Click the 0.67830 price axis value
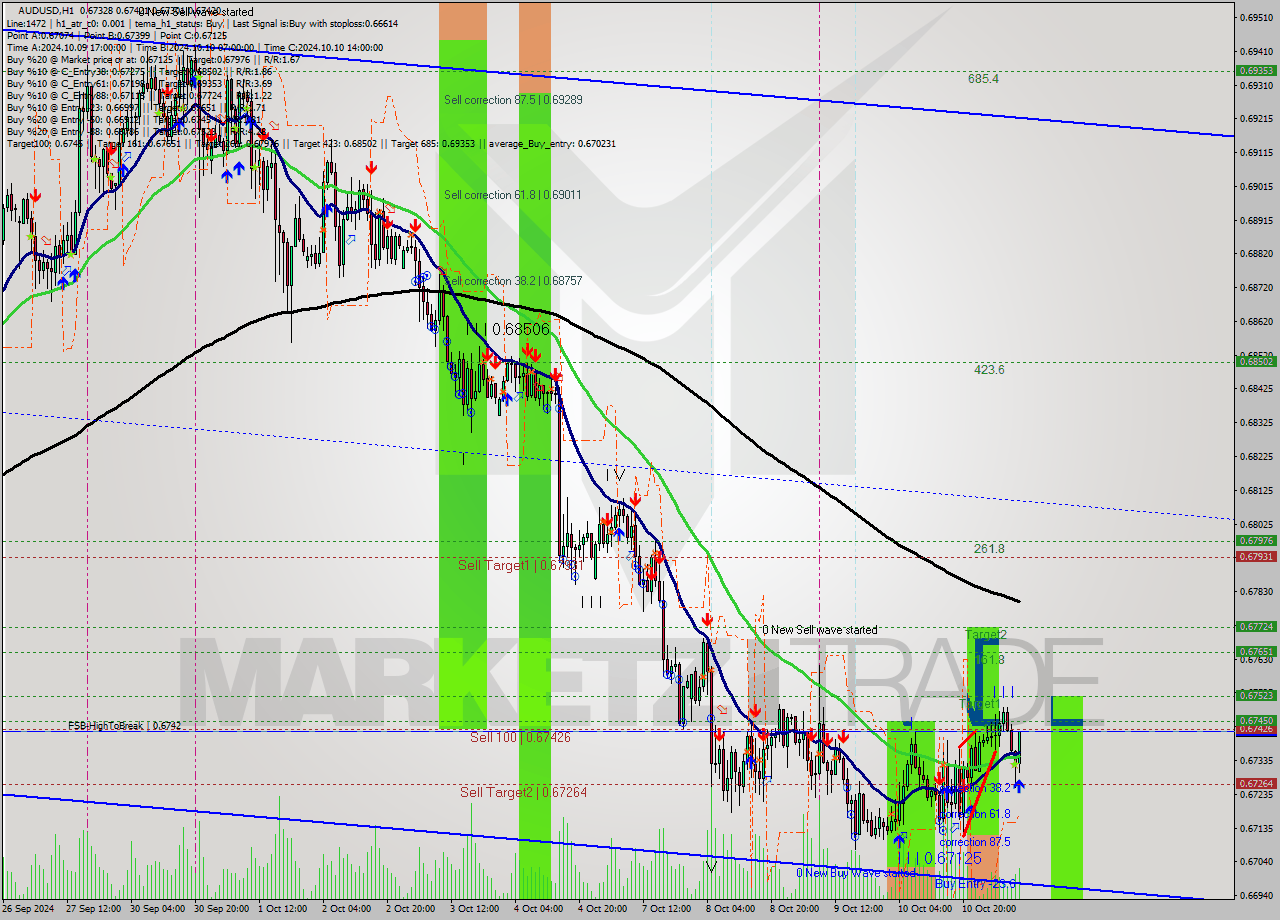The height and width of the screenshot is (920, 1280). [x=1256, y=592]
